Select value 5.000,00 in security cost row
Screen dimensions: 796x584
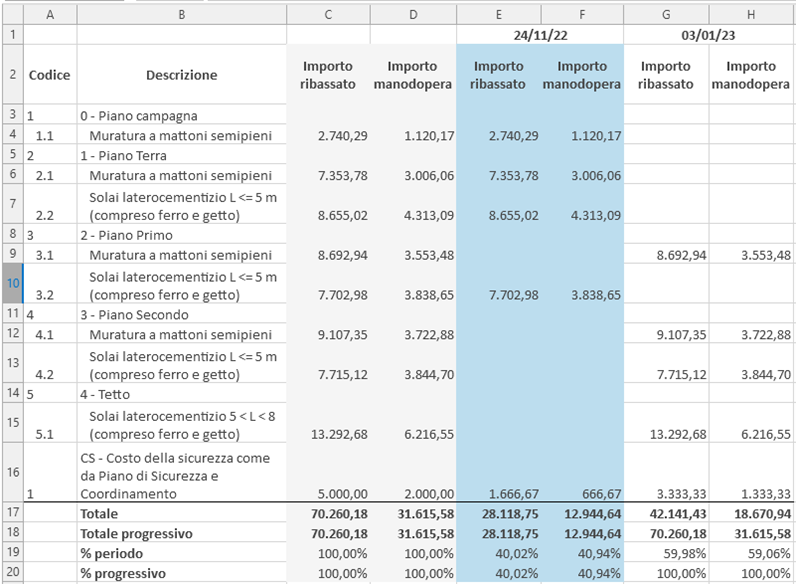click(328, 473)
